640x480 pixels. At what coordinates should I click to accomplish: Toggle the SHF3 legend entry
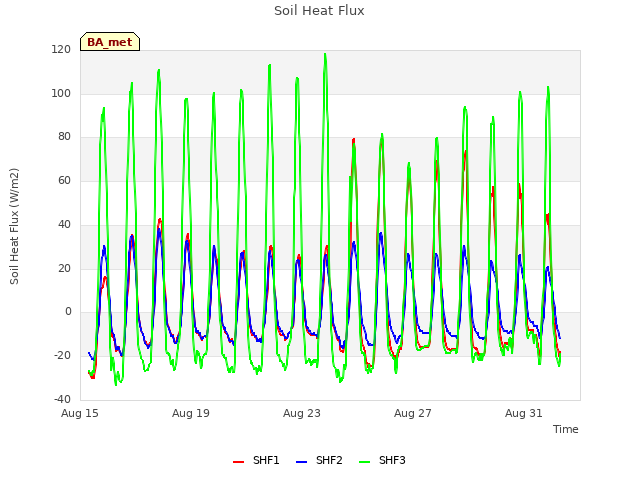(382, 460)
